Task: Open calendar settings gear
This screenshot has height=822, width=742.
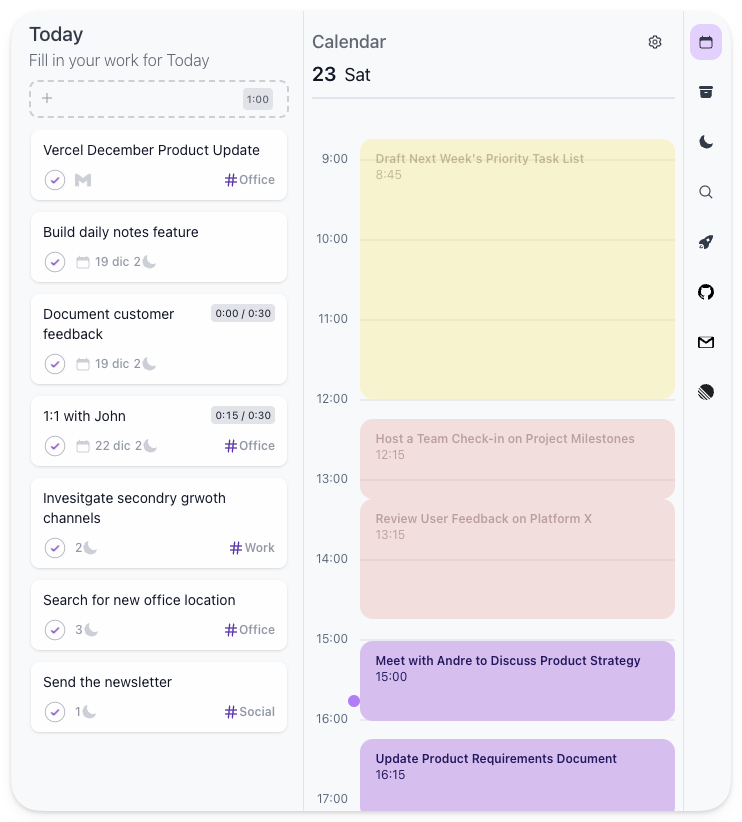Action: pos(654,42)
